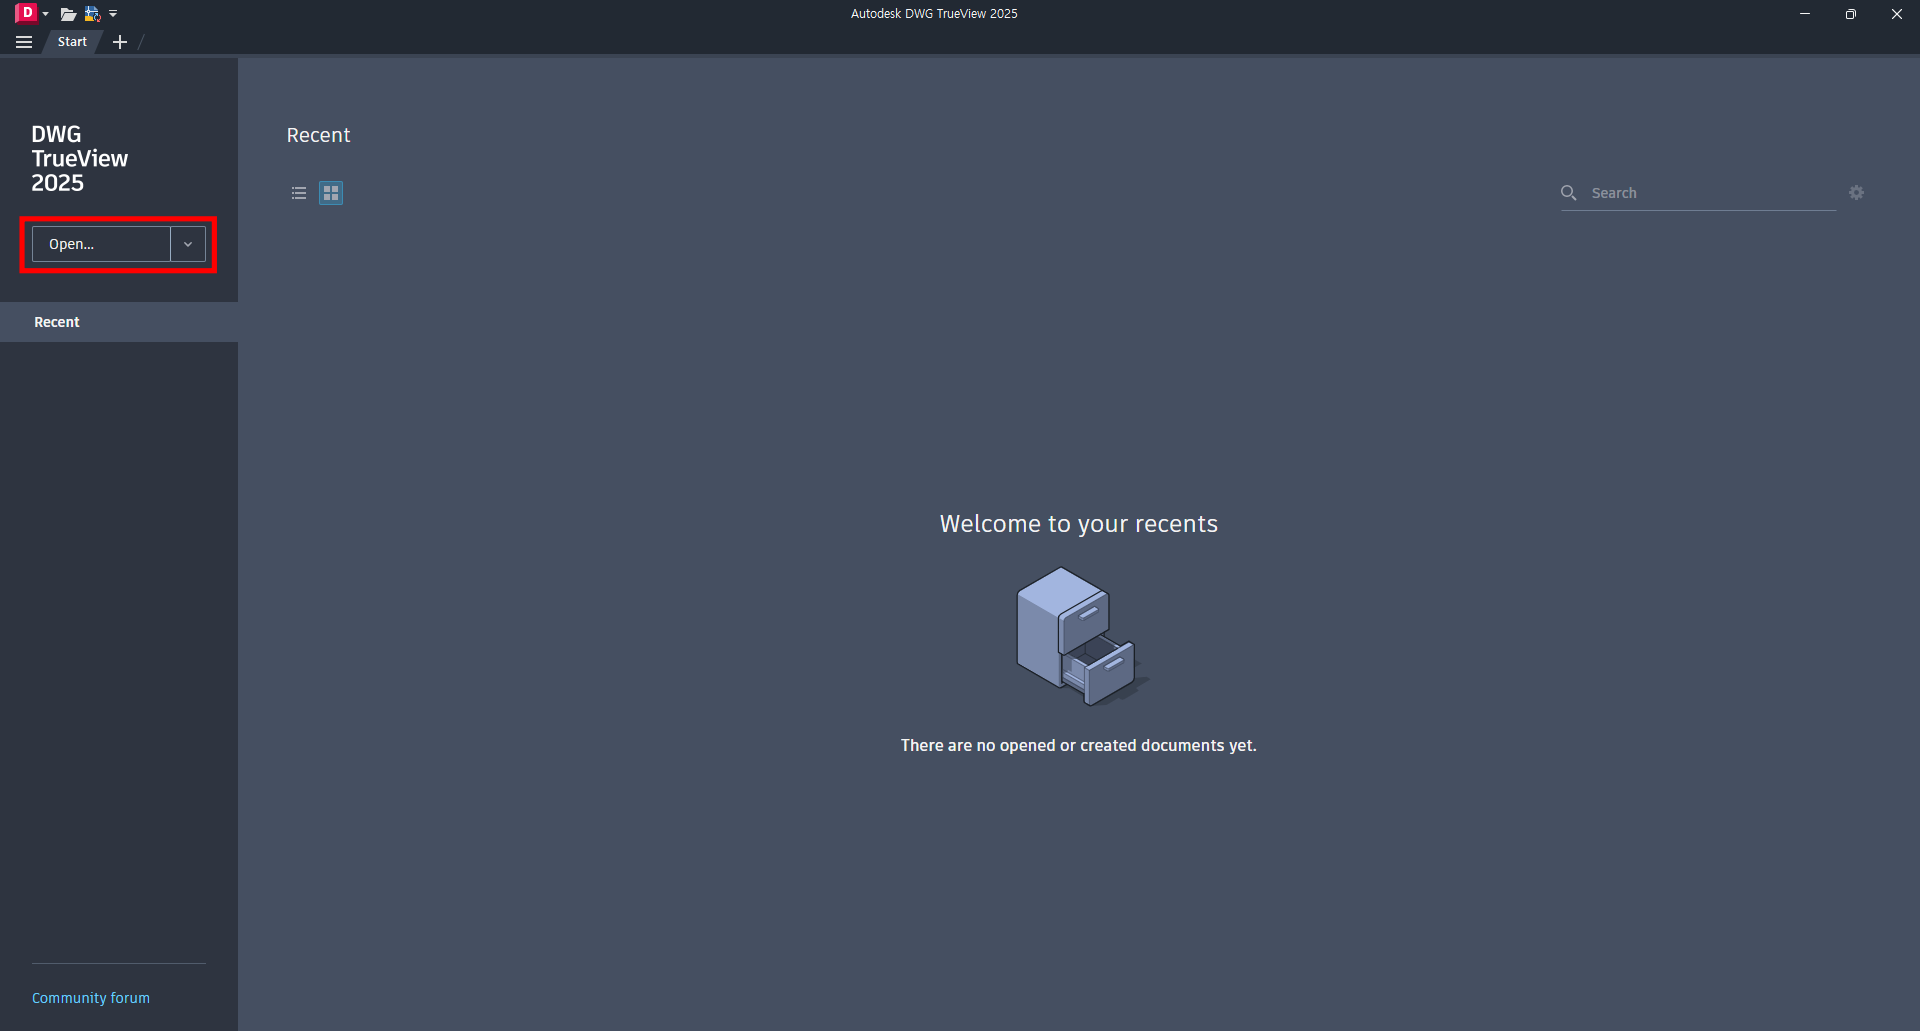Viewport: 1928px width, 1031px height.
Task: Expand the dropdown arrow beside Open...
Action: point(188,244)
